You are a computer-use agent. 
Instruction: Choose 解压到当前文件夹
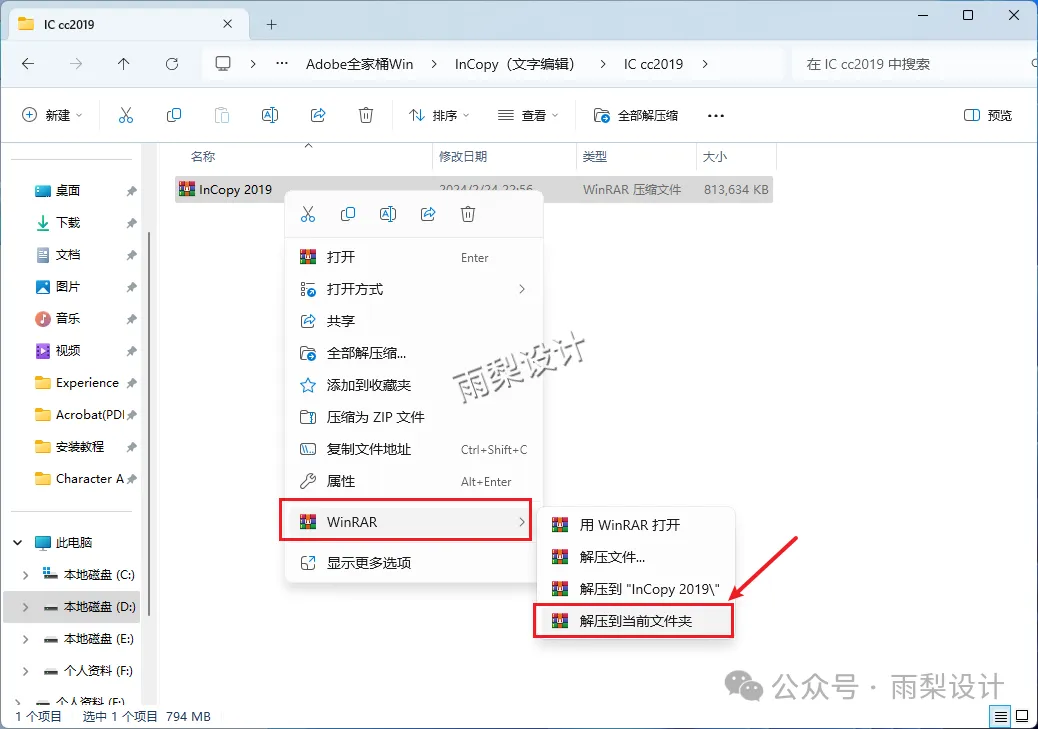click(634, 621)
